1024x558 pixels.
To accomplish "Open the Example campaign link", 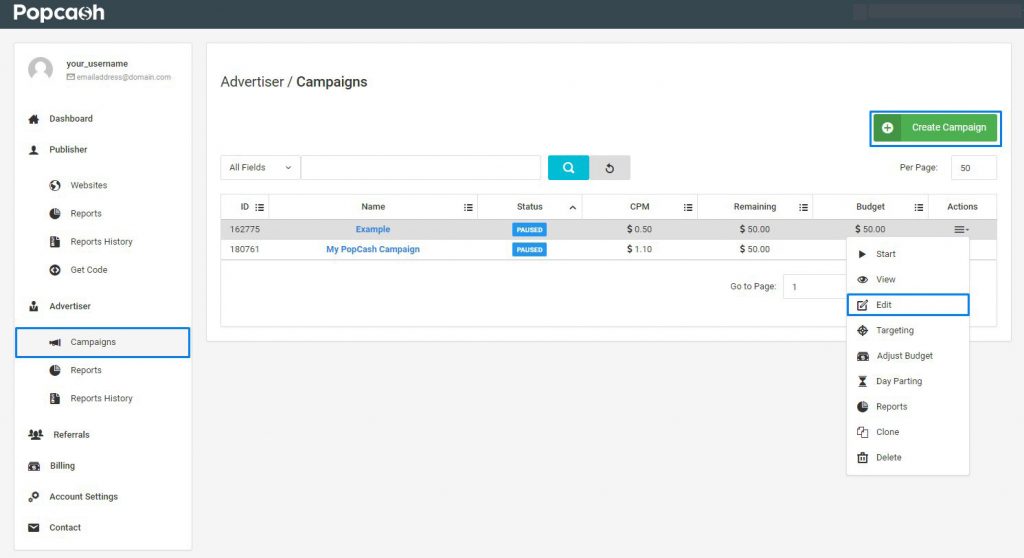I will 373,229.
